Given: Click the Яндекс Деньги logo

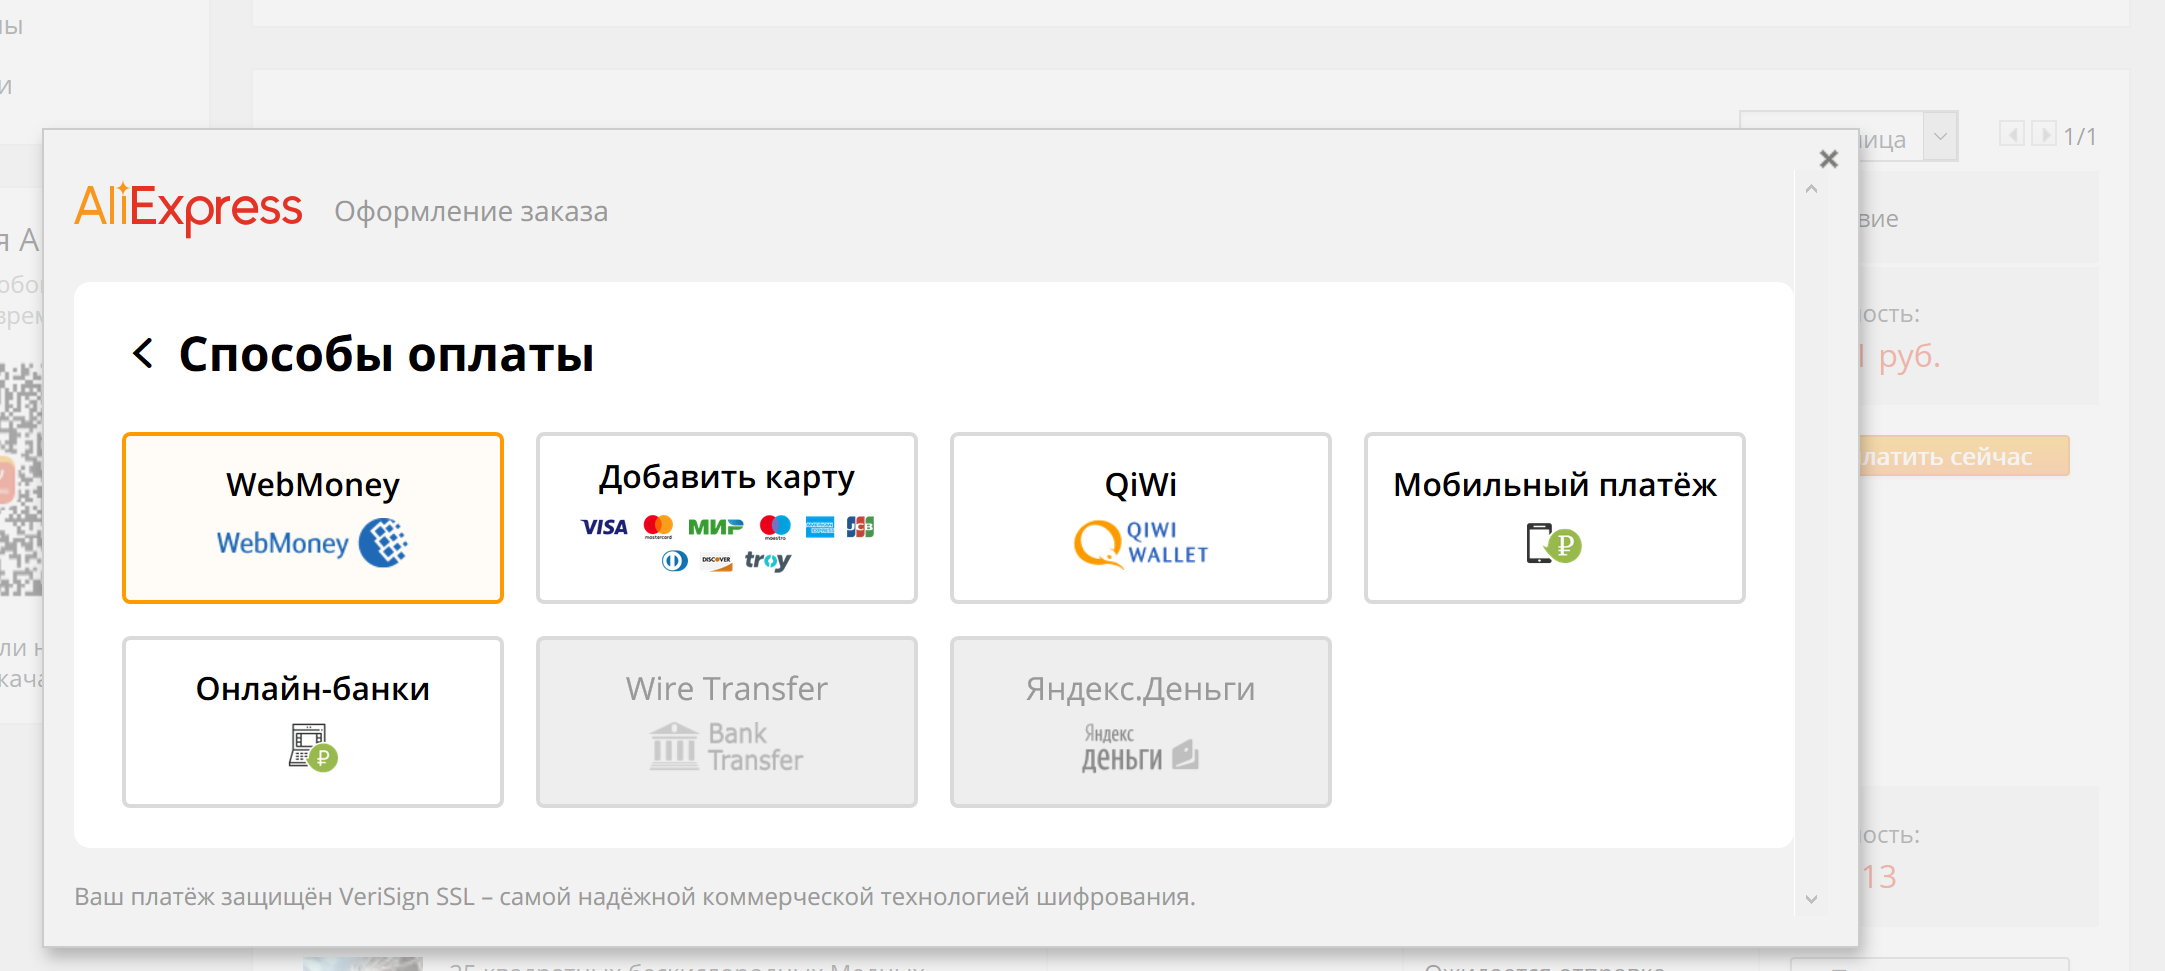Looking at the screenshot, I should 1140,748.
